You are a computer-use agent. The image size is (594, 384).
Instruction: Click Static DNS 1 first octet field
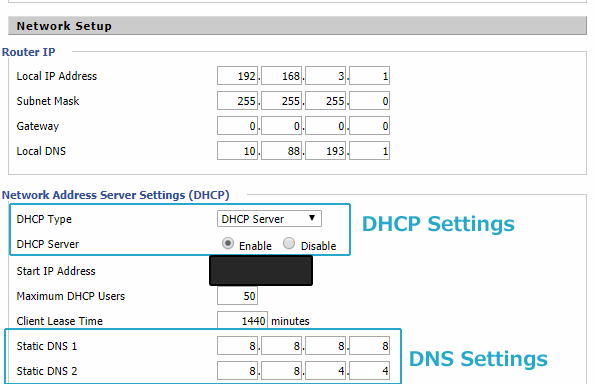[238, 346]
